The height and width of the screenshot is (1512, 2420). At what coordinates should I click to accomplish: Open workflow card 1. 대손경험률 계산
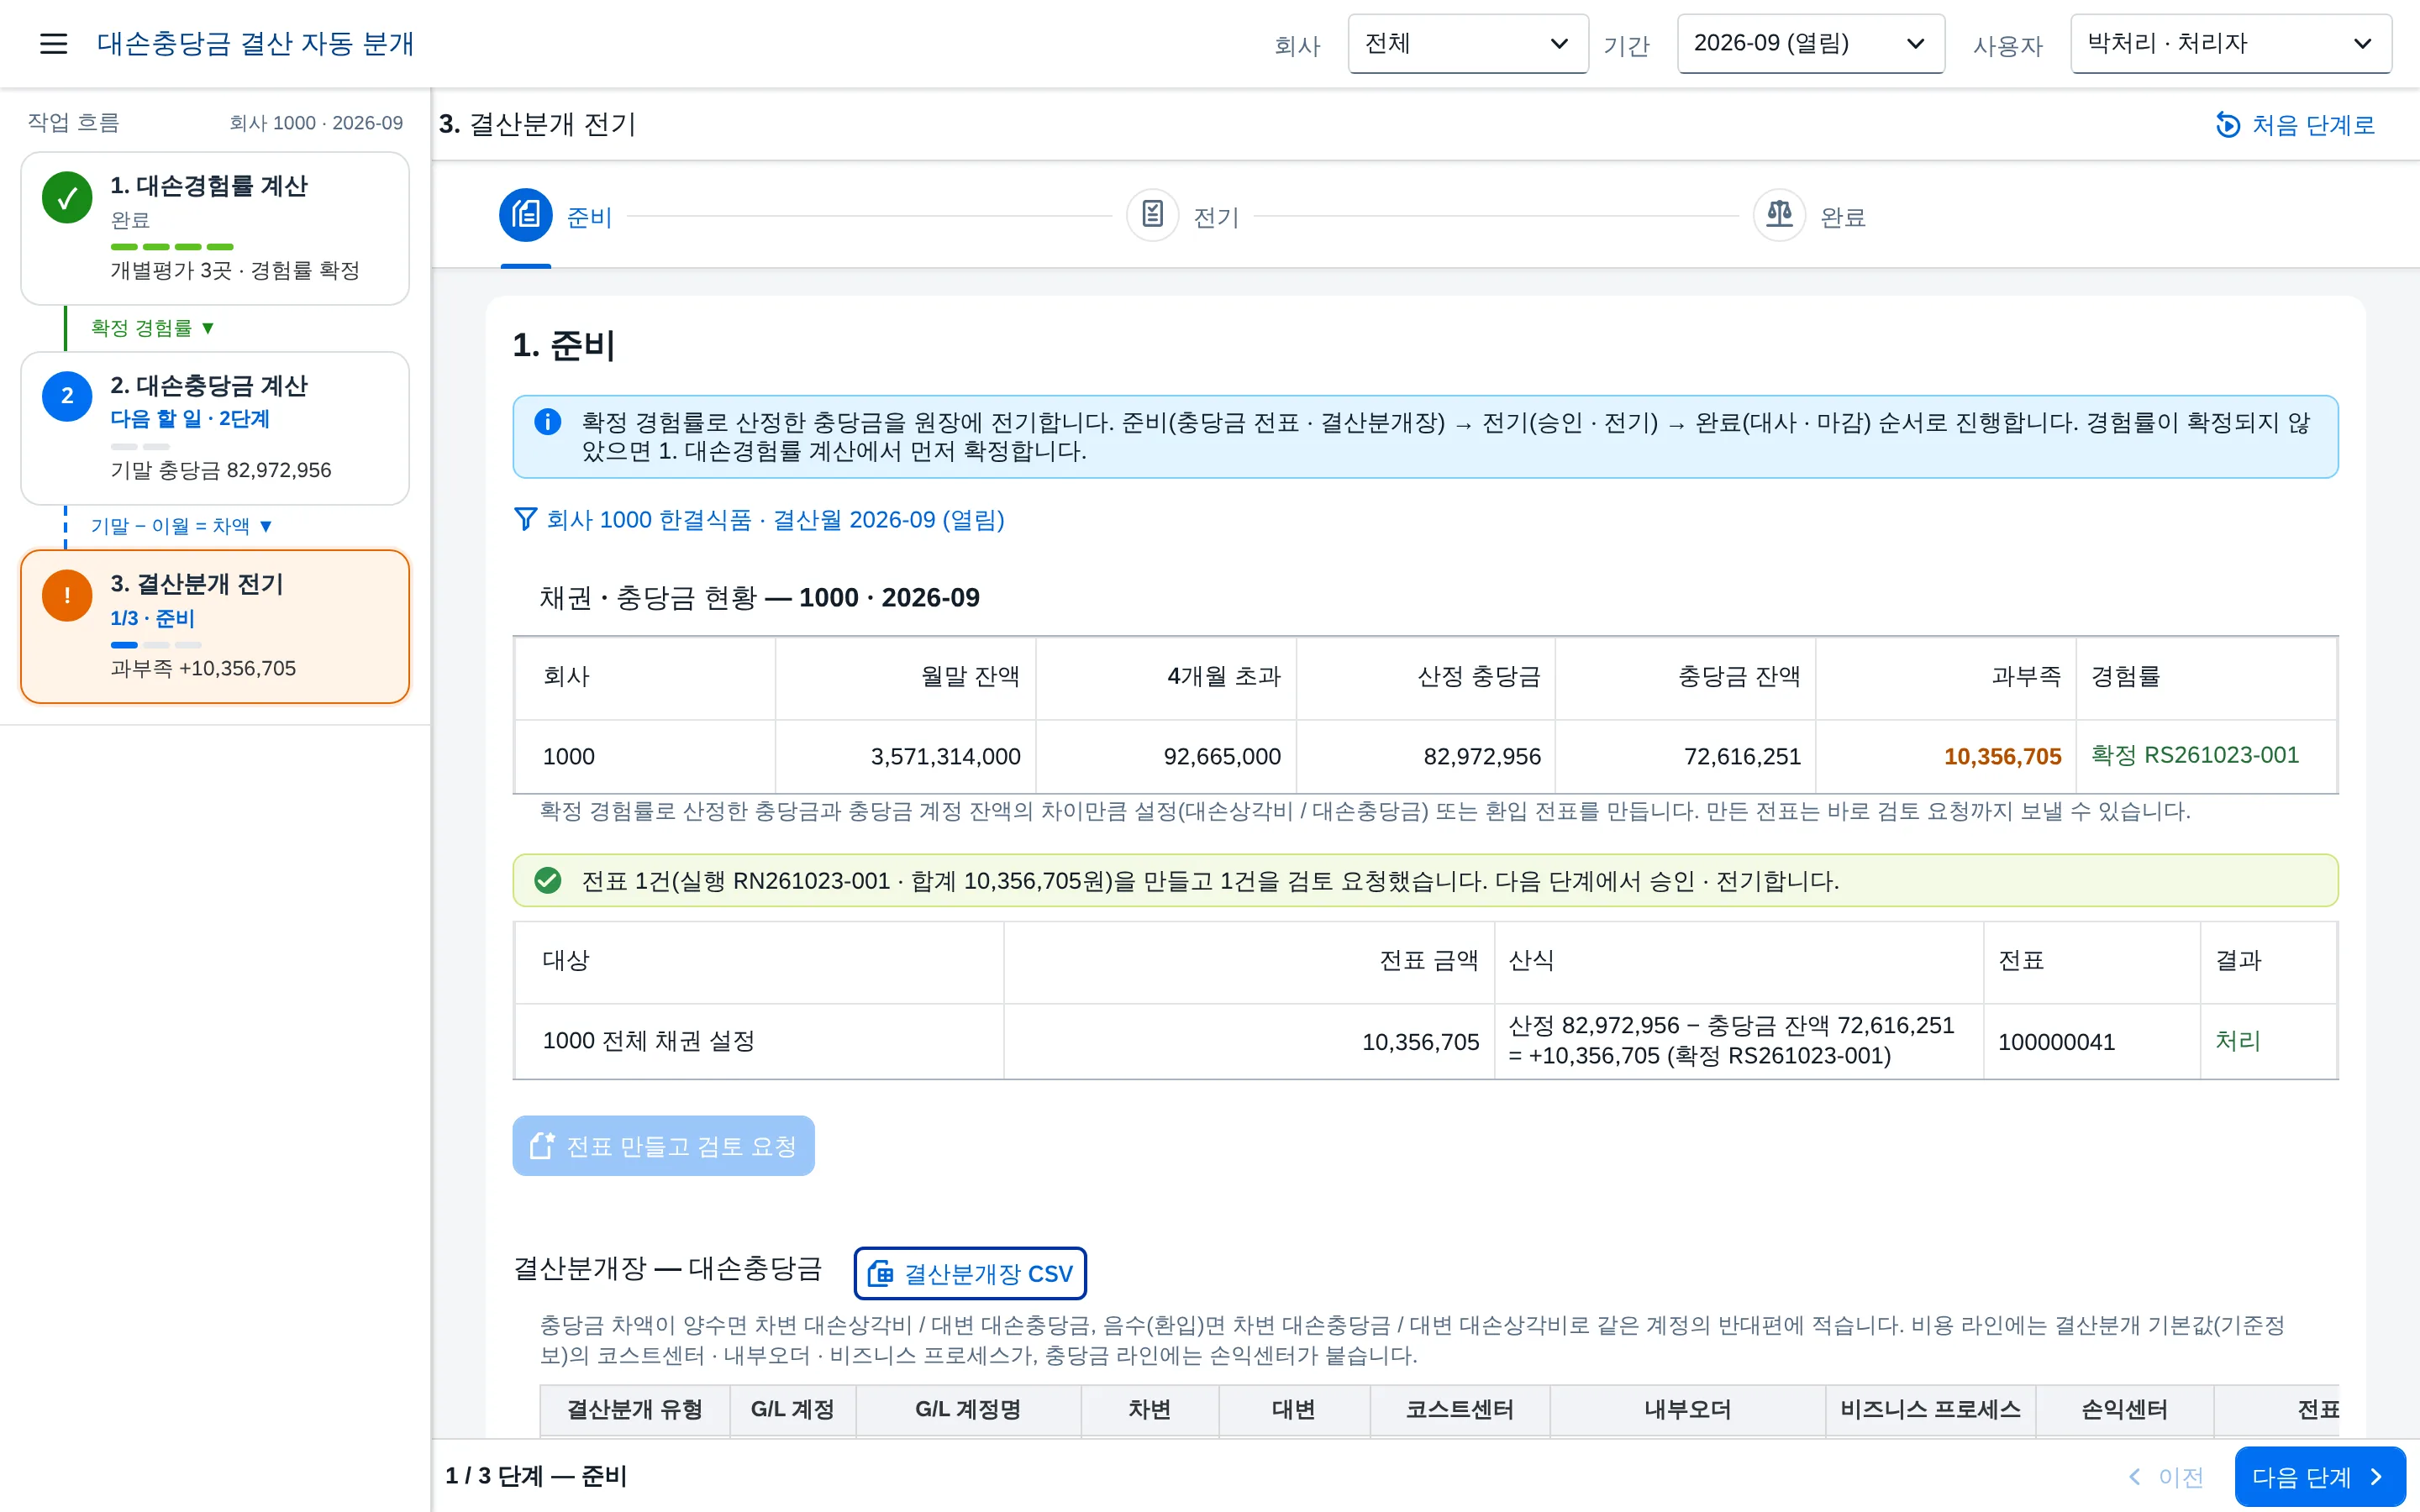click(x=215, y=228)
